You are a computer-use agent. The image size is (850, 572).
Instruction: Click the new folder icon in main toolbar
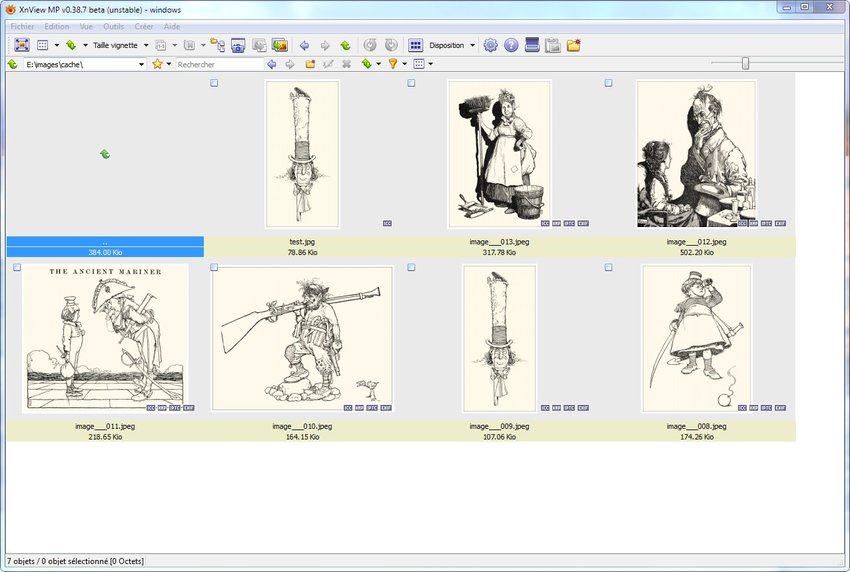pyautogui.click(x=574, y=45)
